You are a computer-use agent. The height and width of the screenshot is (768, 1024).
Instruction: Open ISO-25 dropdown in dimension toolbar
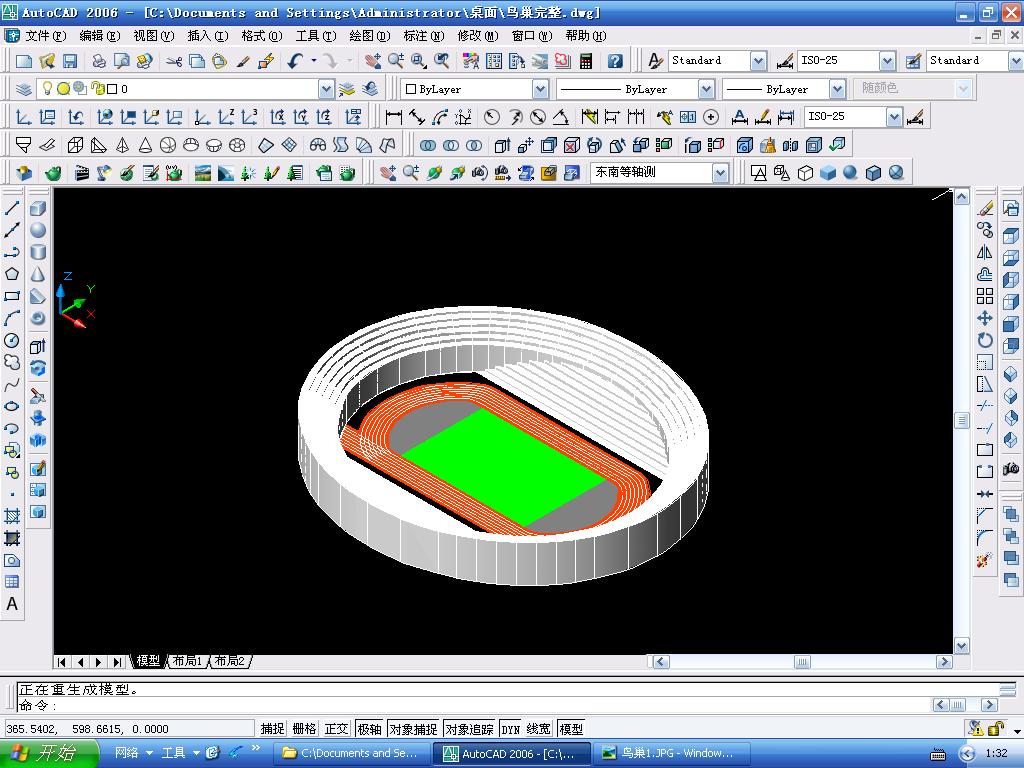[x=894, y=117]
